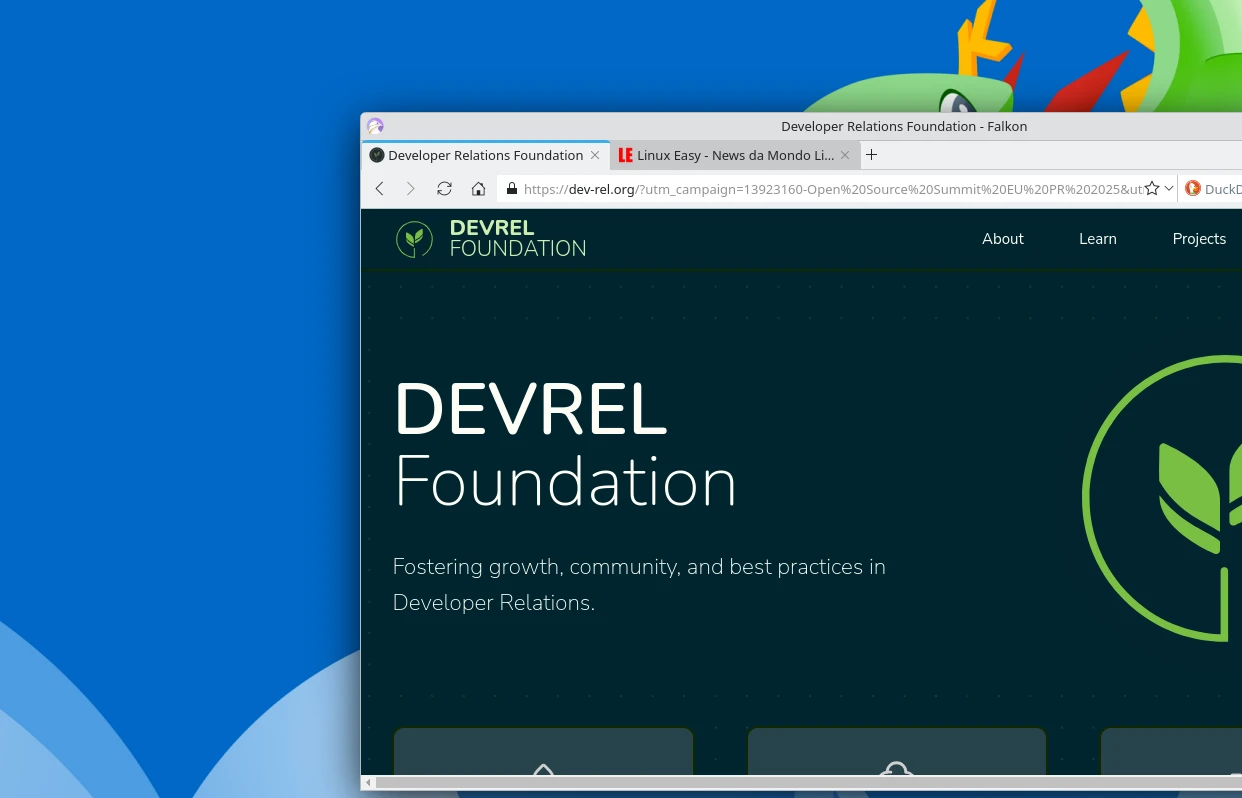Open the address bar dropdown chevron
The width and height of the screenshot is (1242, 798).
[1168, 189]
